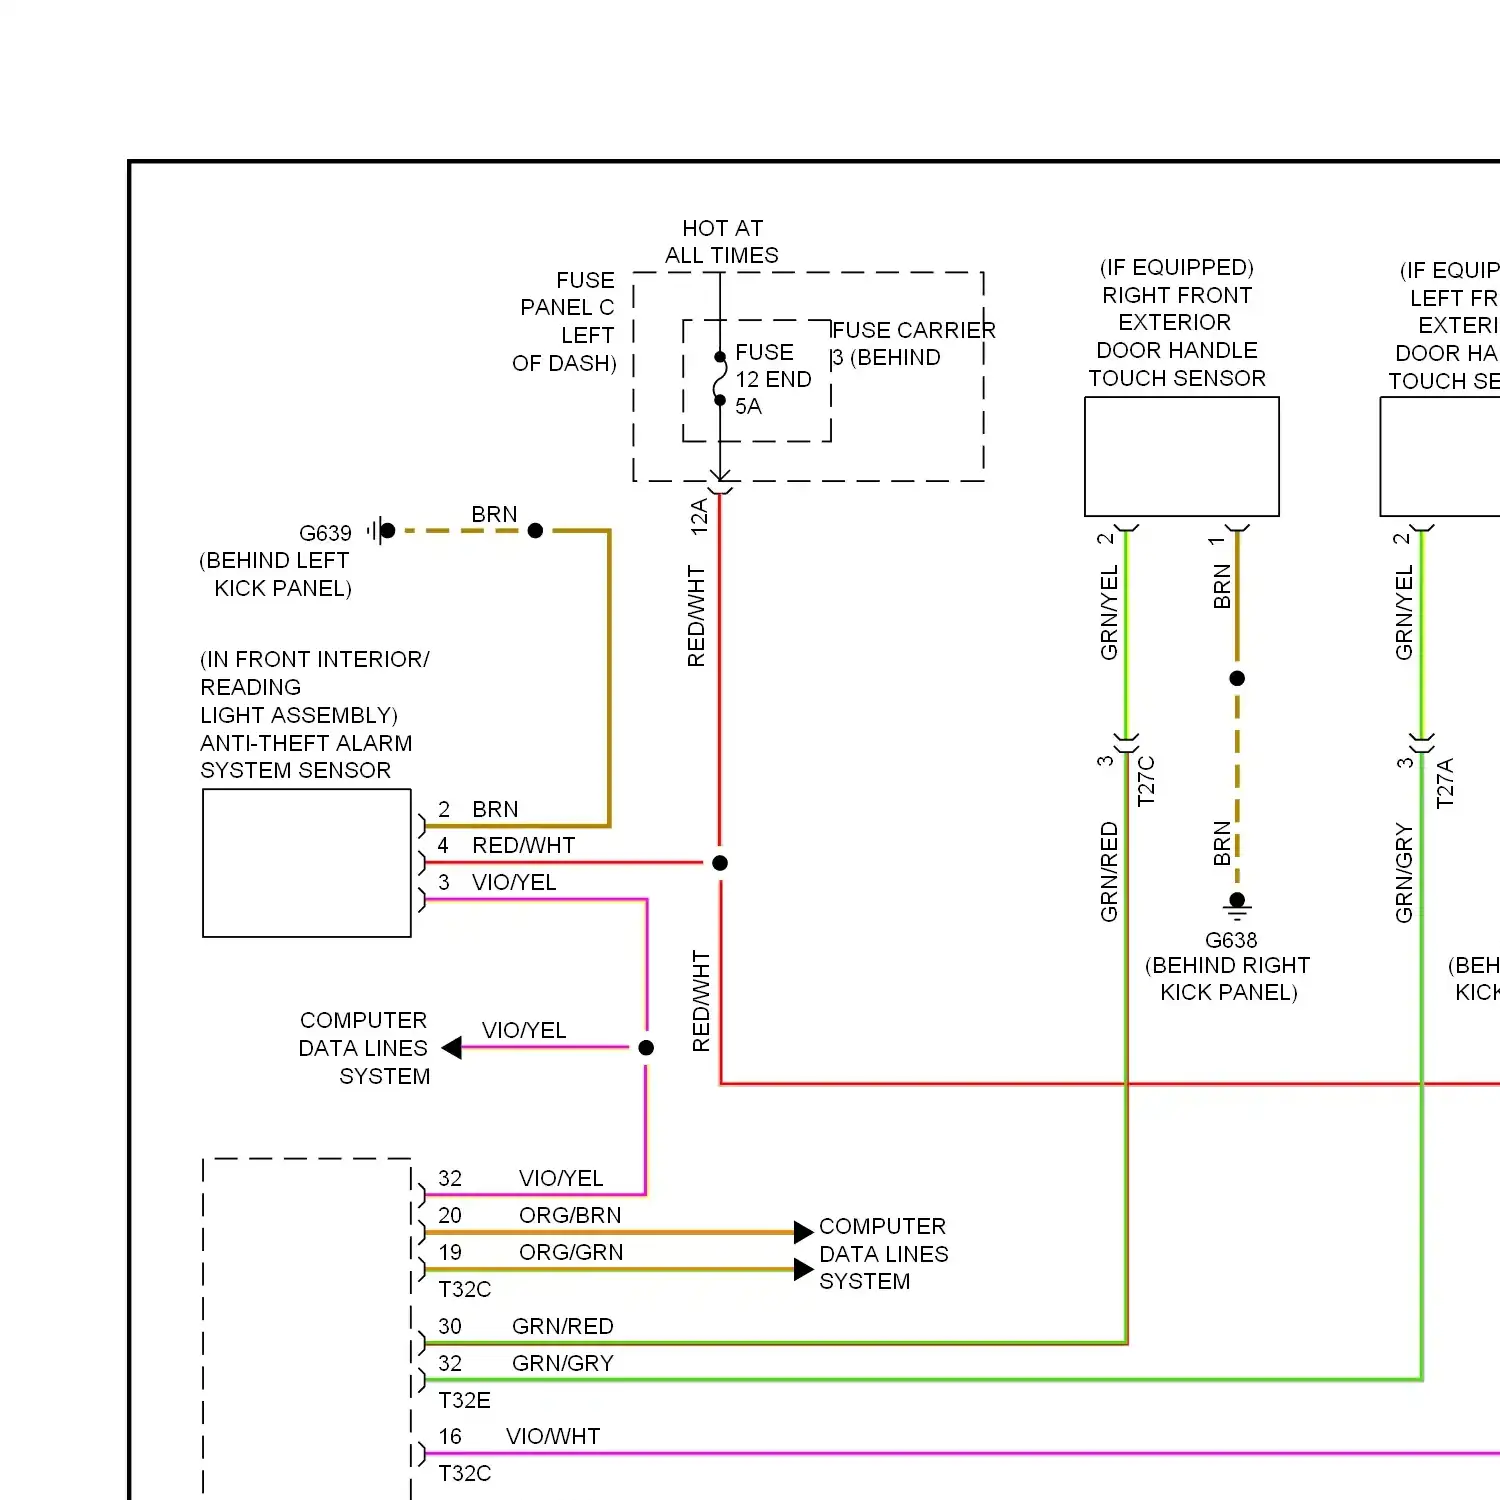Screen dimensions: 1500x1500
Task: Click GRN/YEL label under left front sensor
Action: [x=1404, y=613]
